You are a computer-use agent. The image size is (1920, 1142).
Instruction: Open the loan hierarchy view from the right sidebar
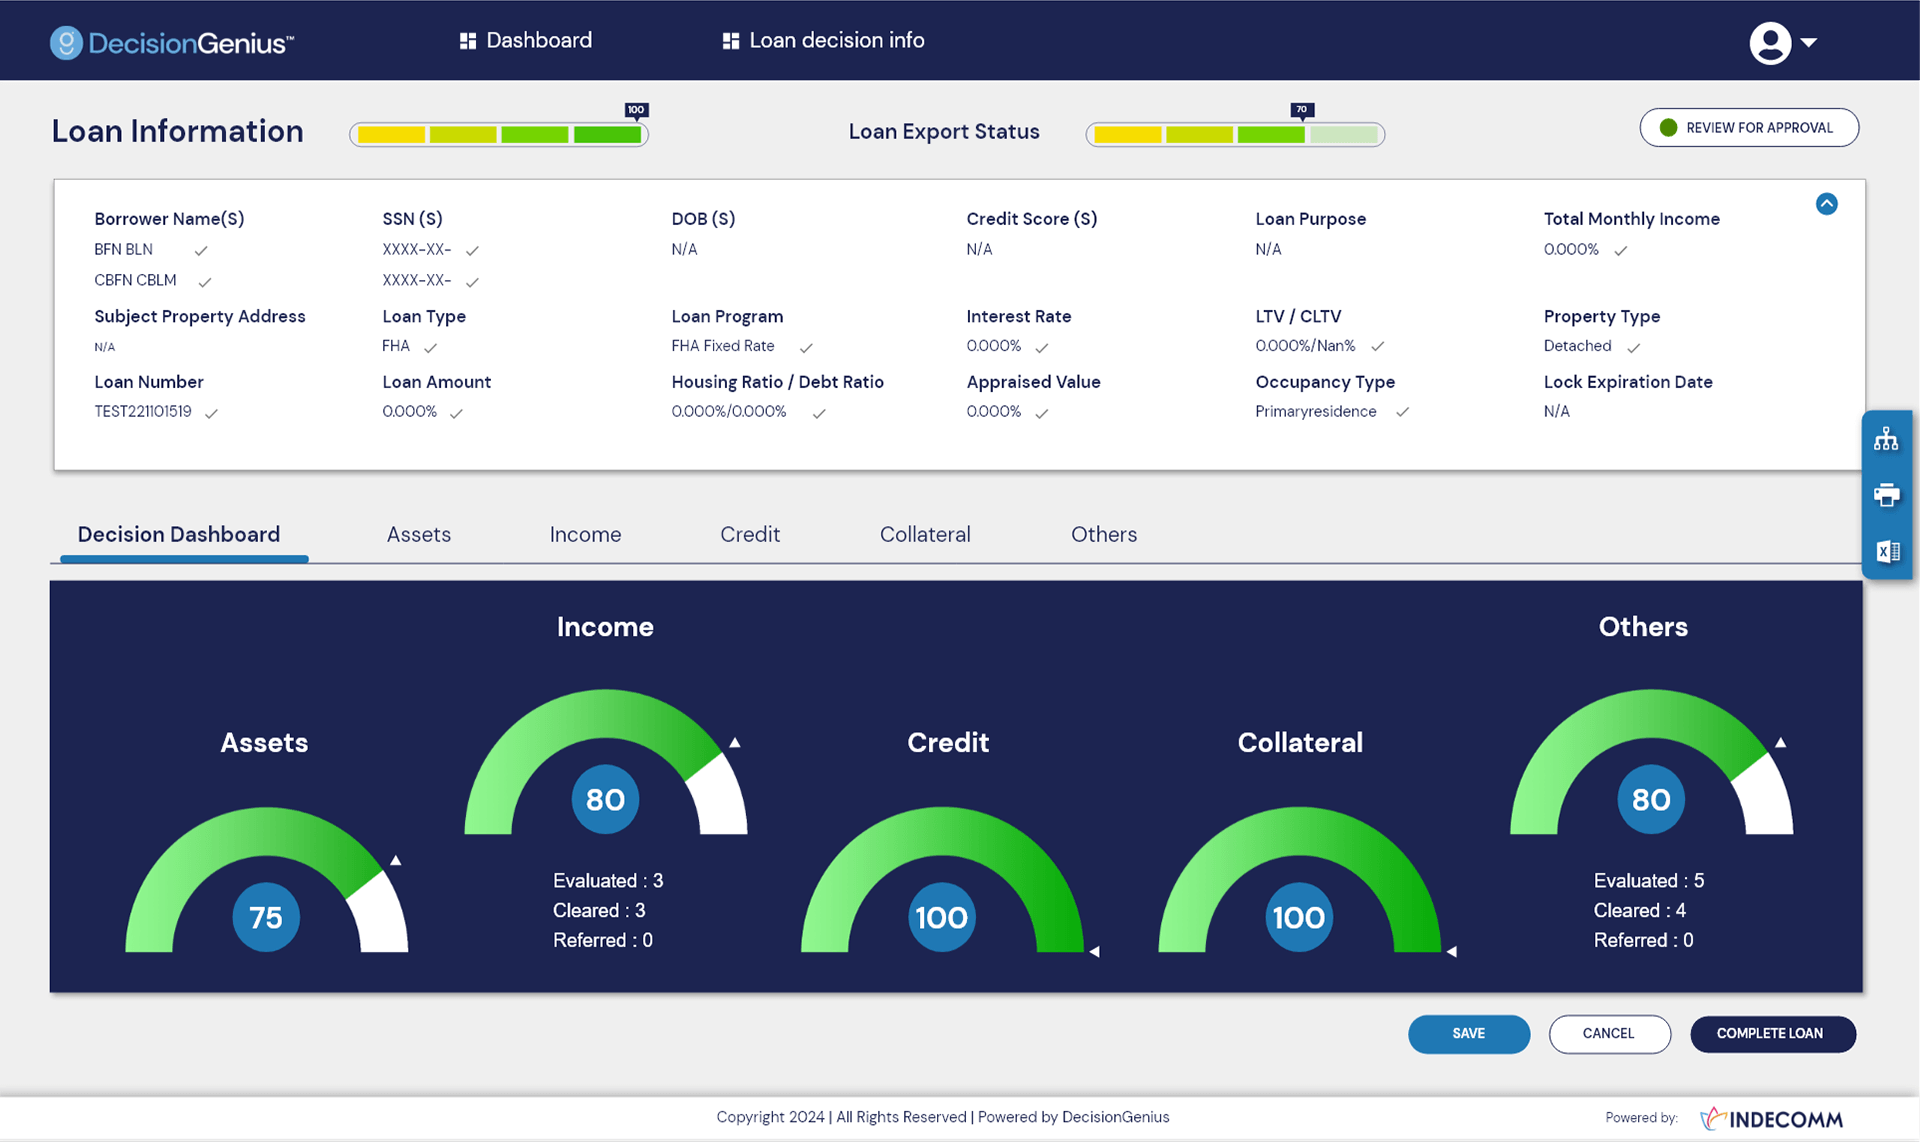[x=1887, y=437]
